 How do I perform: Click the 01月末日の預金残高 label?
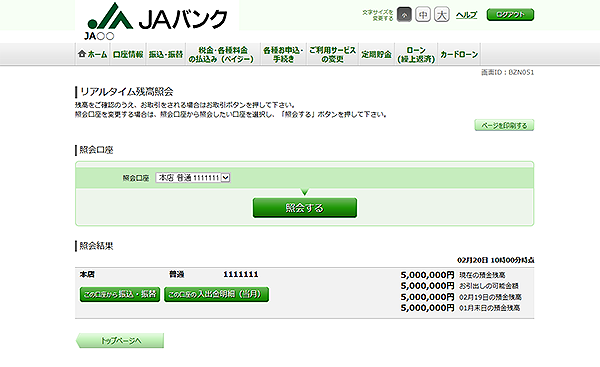pos(489,308)
